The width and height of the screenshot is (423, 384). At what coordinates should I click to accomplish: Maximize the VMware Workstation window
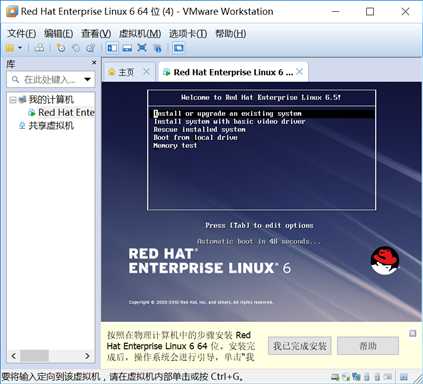(370, 12)
